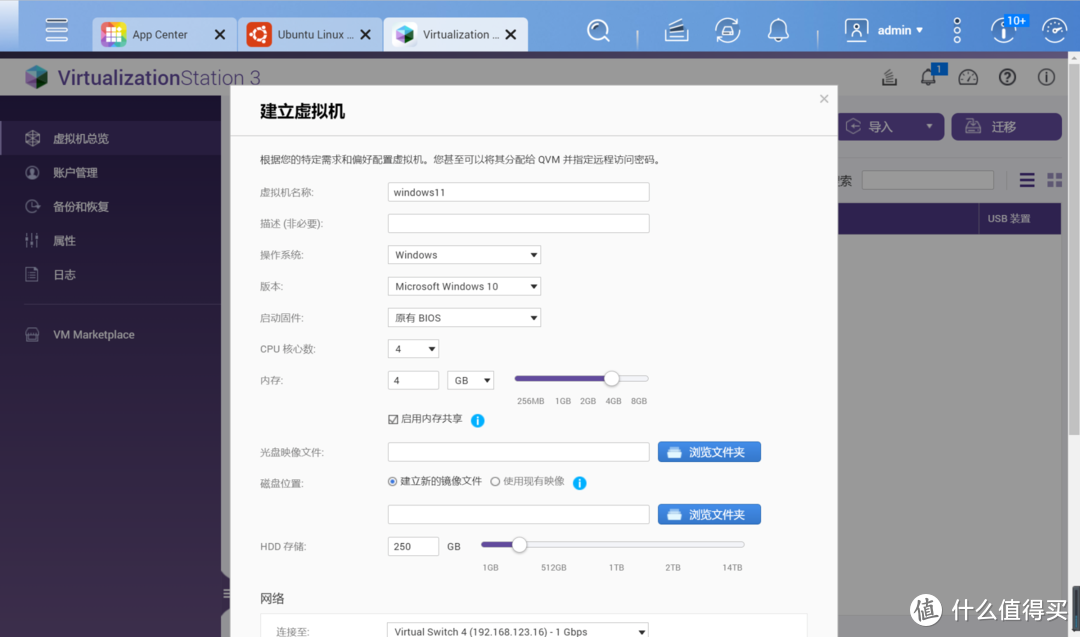Toggle the 启用内存共享 checkbox

[x=393, y=419]
